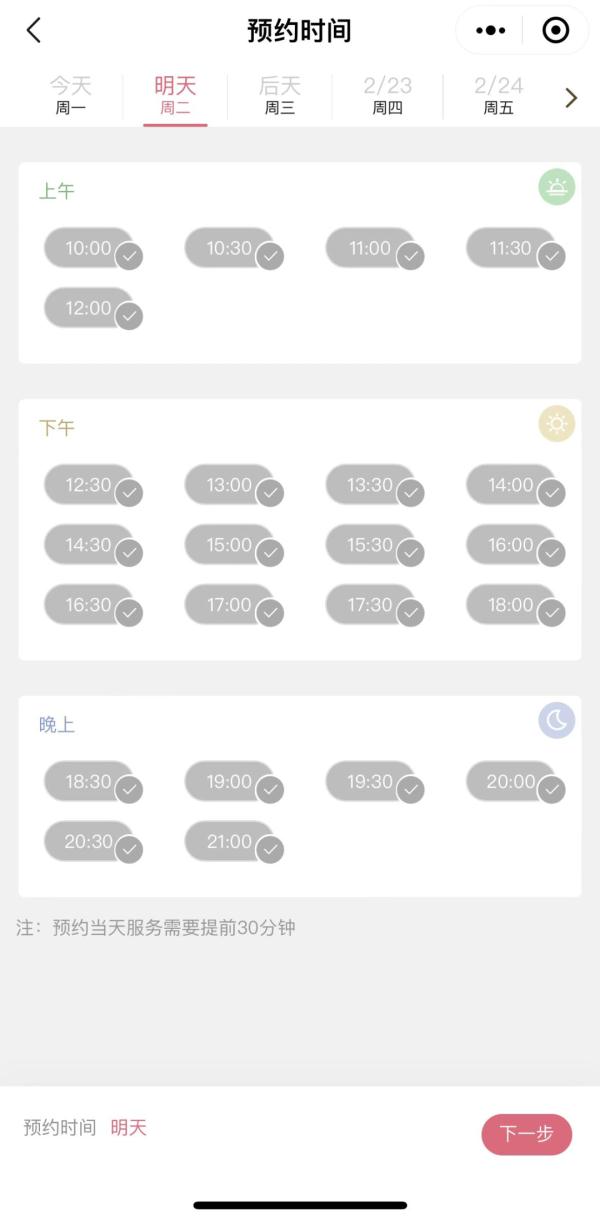
Task: Open the three-dot mini program menu
Action: coord(490,31)
